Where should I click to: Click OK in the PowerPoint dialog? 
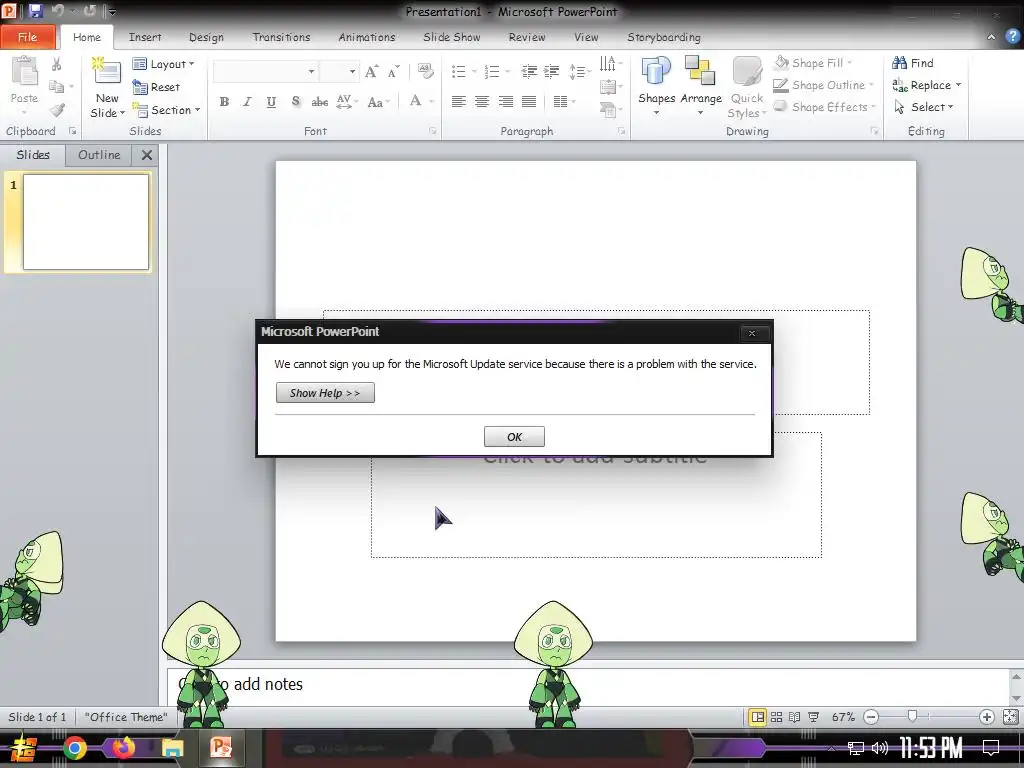[514, 437]
